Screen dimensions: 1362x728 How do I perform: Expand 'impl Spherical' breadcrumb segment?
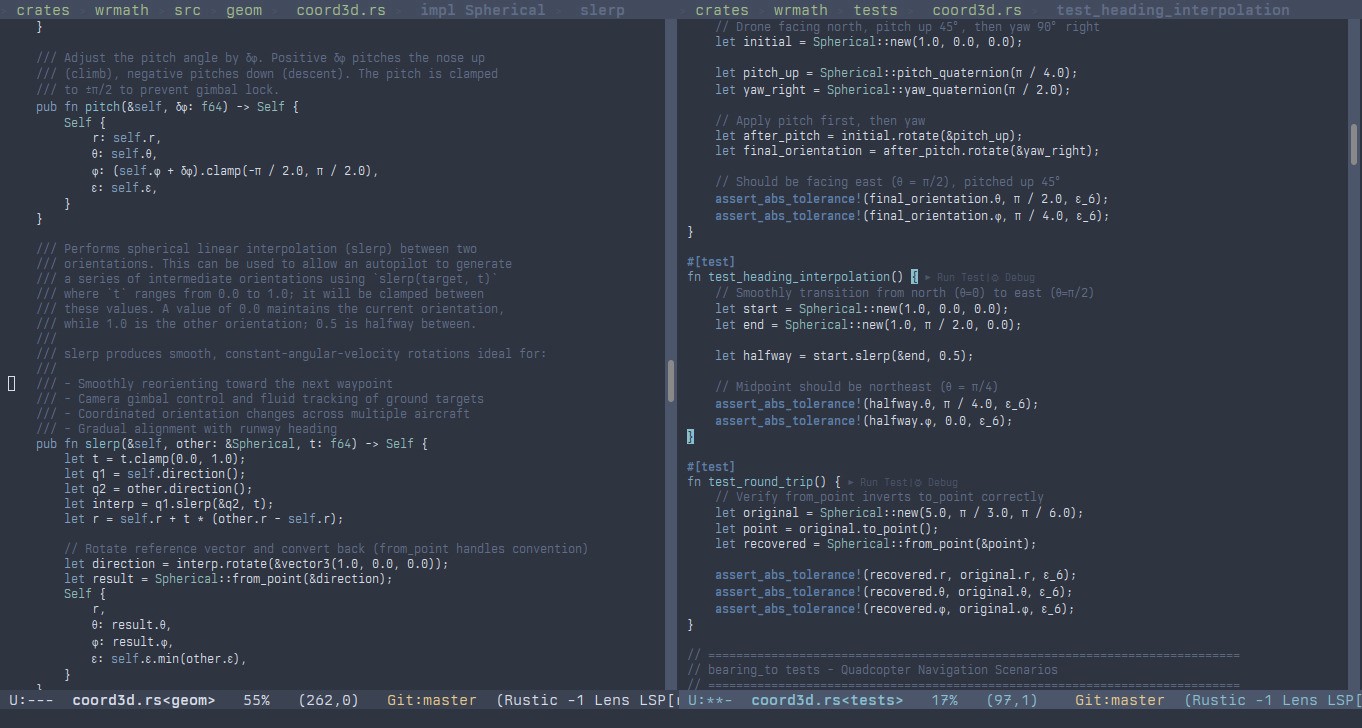coord(482,10)
